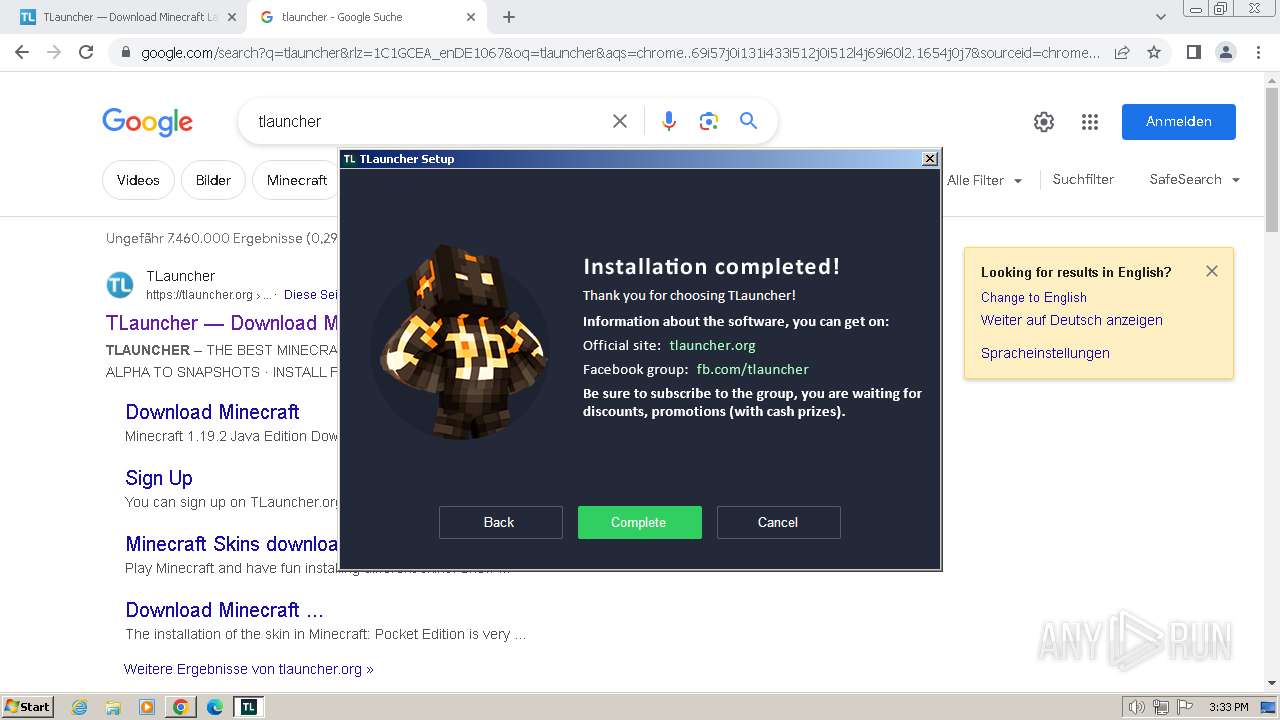The width and height of the screenshot is (1280, 720).
Task: Open the TLauncher taskbar item
Action: 248,707
